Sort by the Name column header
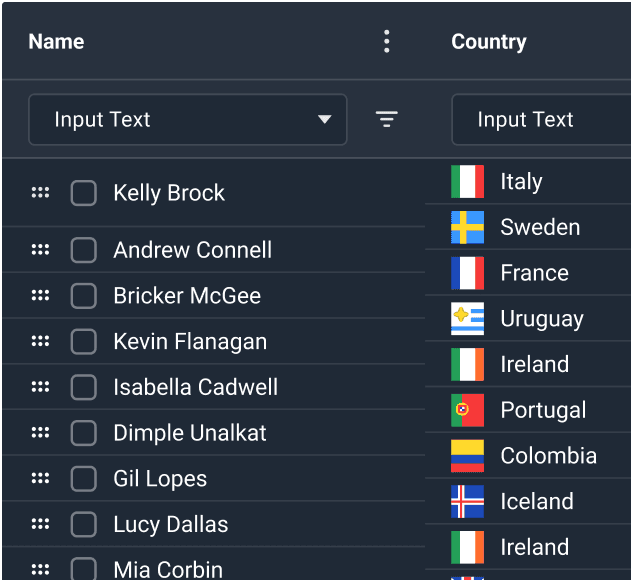 point(56,41)
